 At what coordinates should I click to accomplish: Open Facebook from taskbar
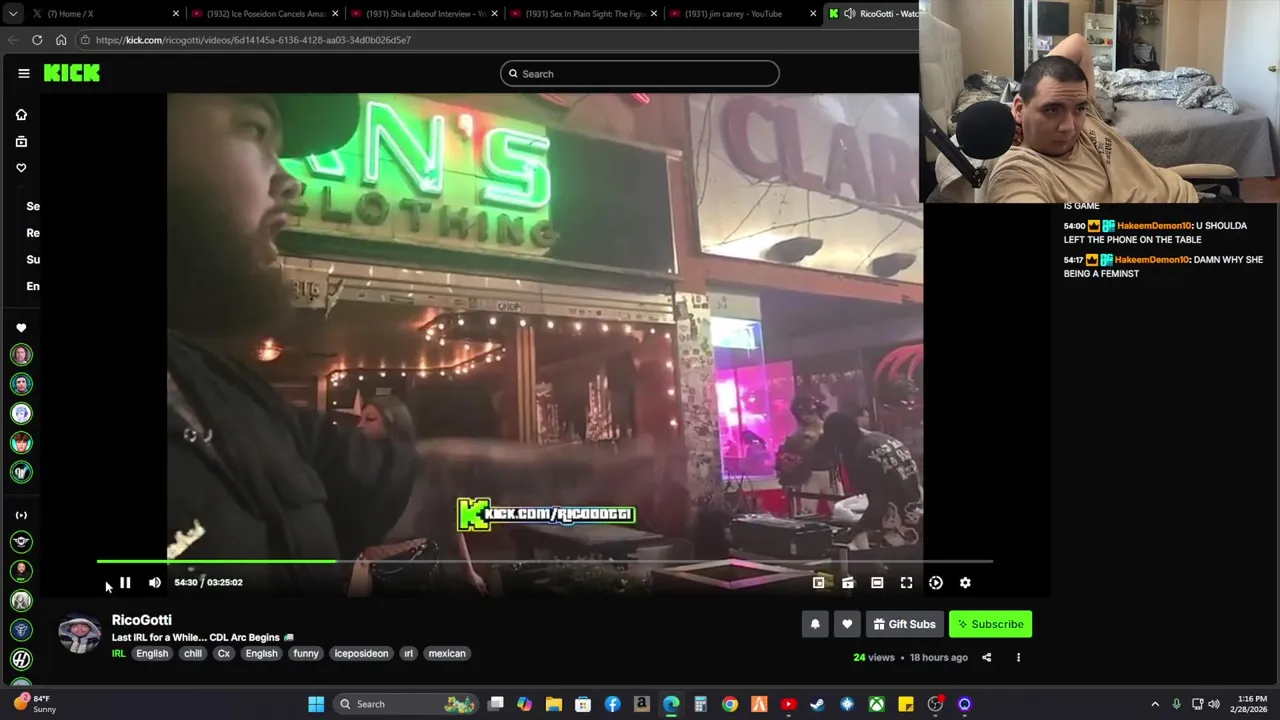point(612,704)
